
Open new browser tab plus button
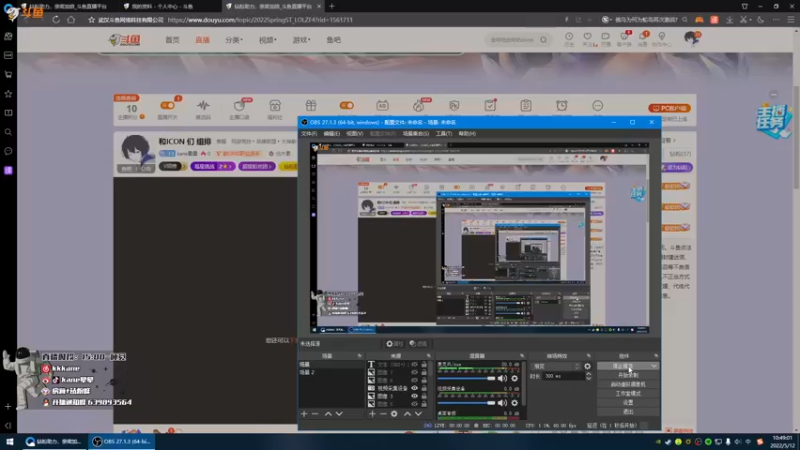(332, 6)
